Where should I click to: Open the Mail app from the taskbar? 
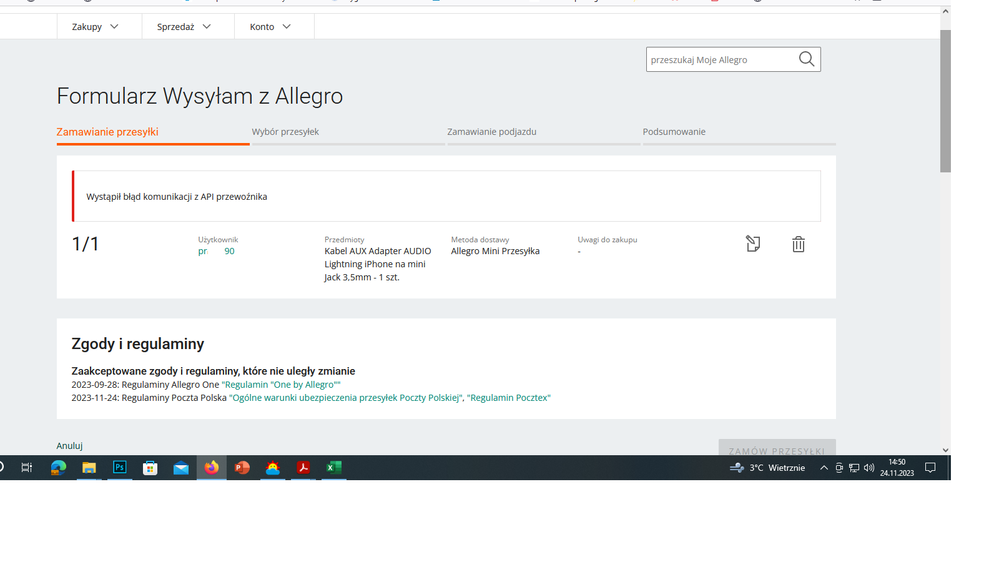(x=181, y=468)
